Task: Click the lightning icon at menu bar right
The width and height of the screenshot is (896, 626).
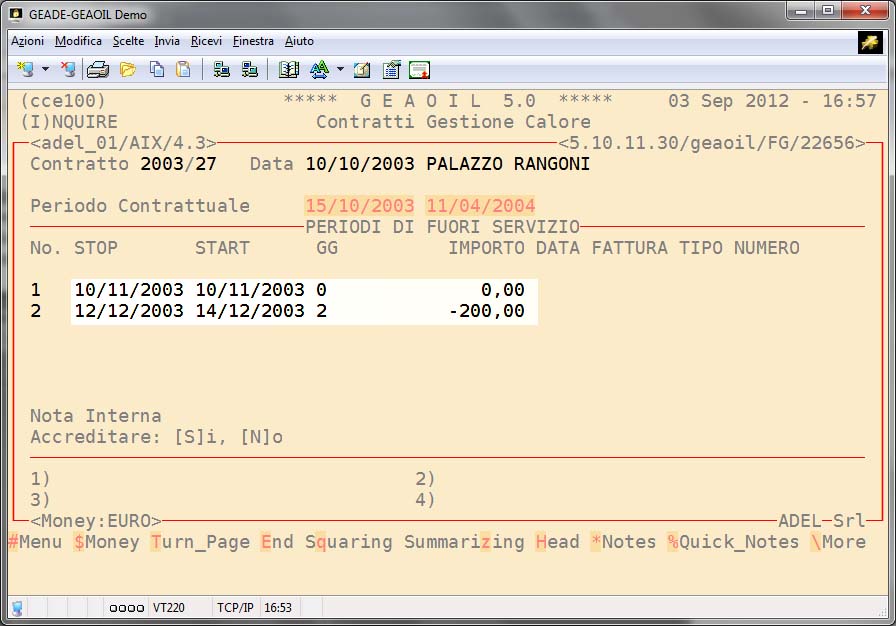Action: point(869,41)
